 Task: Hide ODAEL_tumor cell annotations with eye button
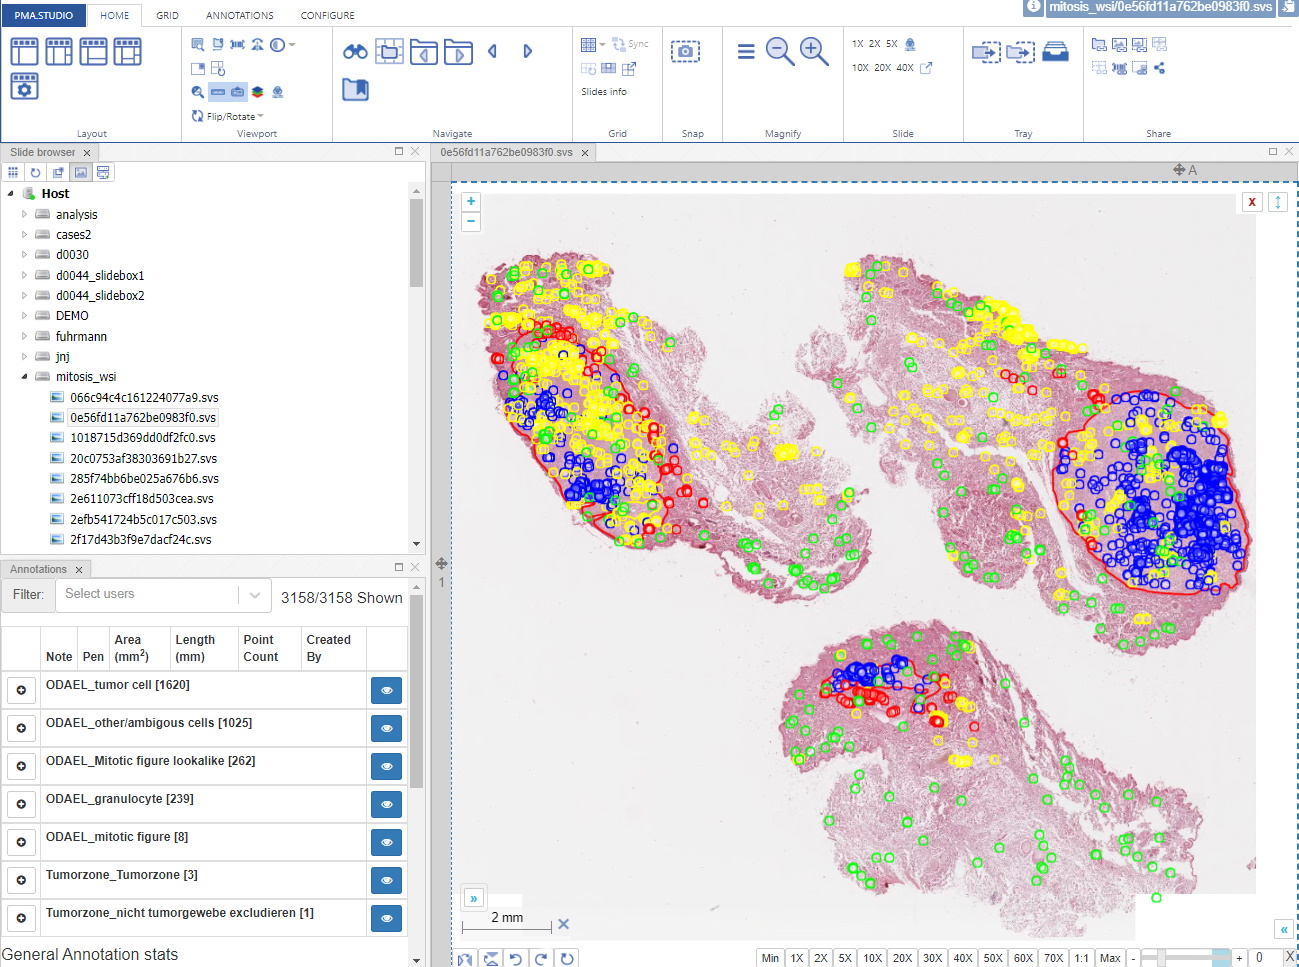pos(386,691)
